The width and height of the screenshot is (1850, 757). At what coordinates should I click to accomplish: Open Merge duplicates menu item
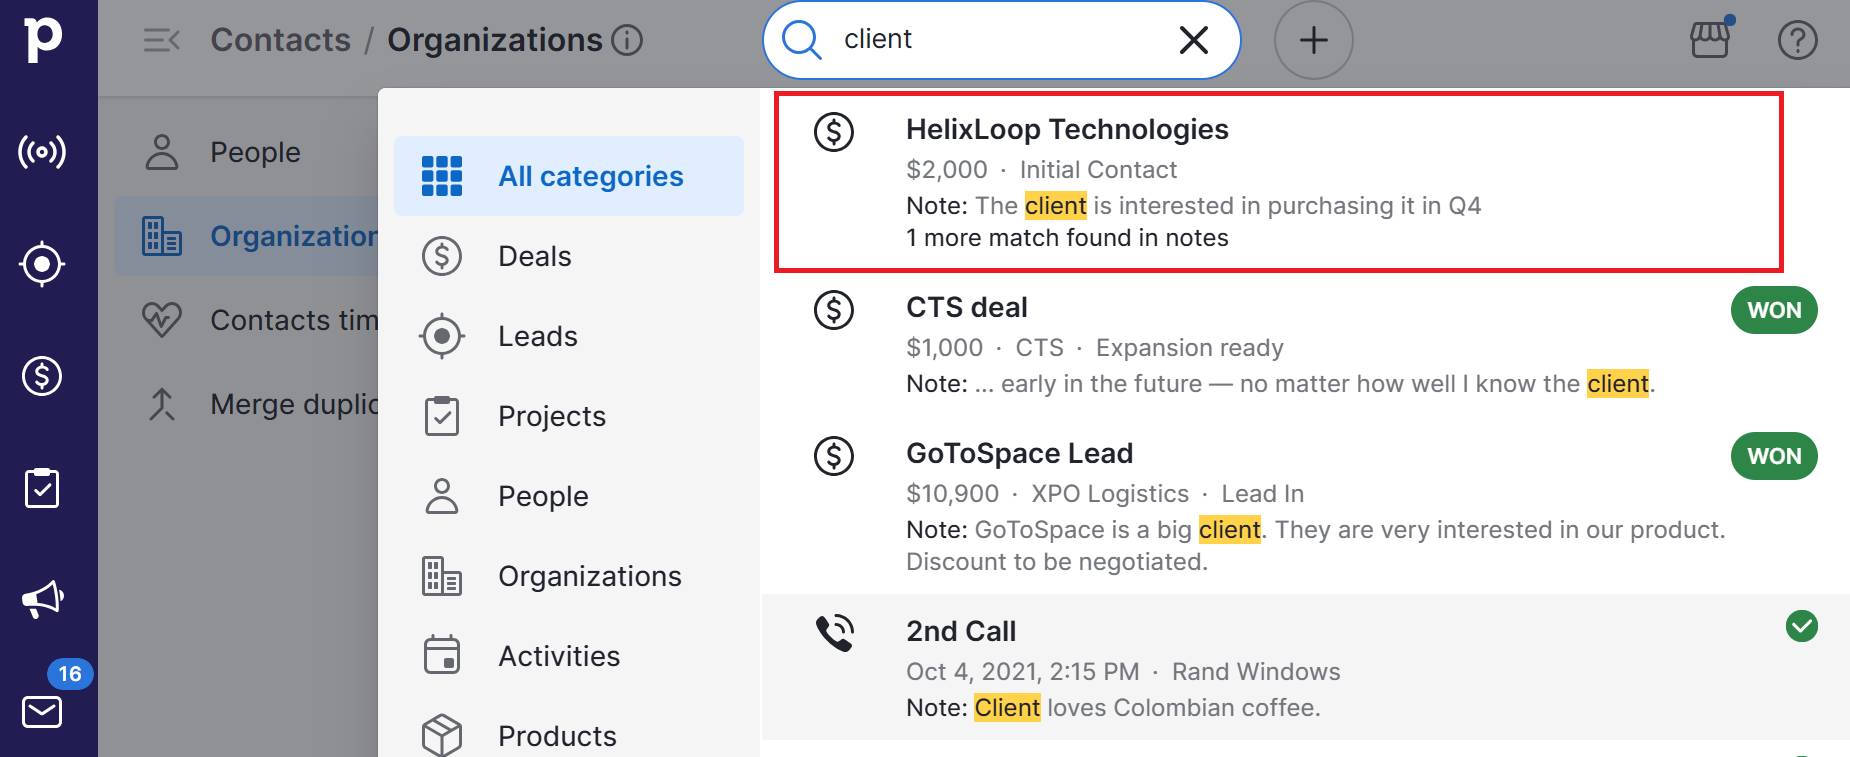tap(246, 404)
